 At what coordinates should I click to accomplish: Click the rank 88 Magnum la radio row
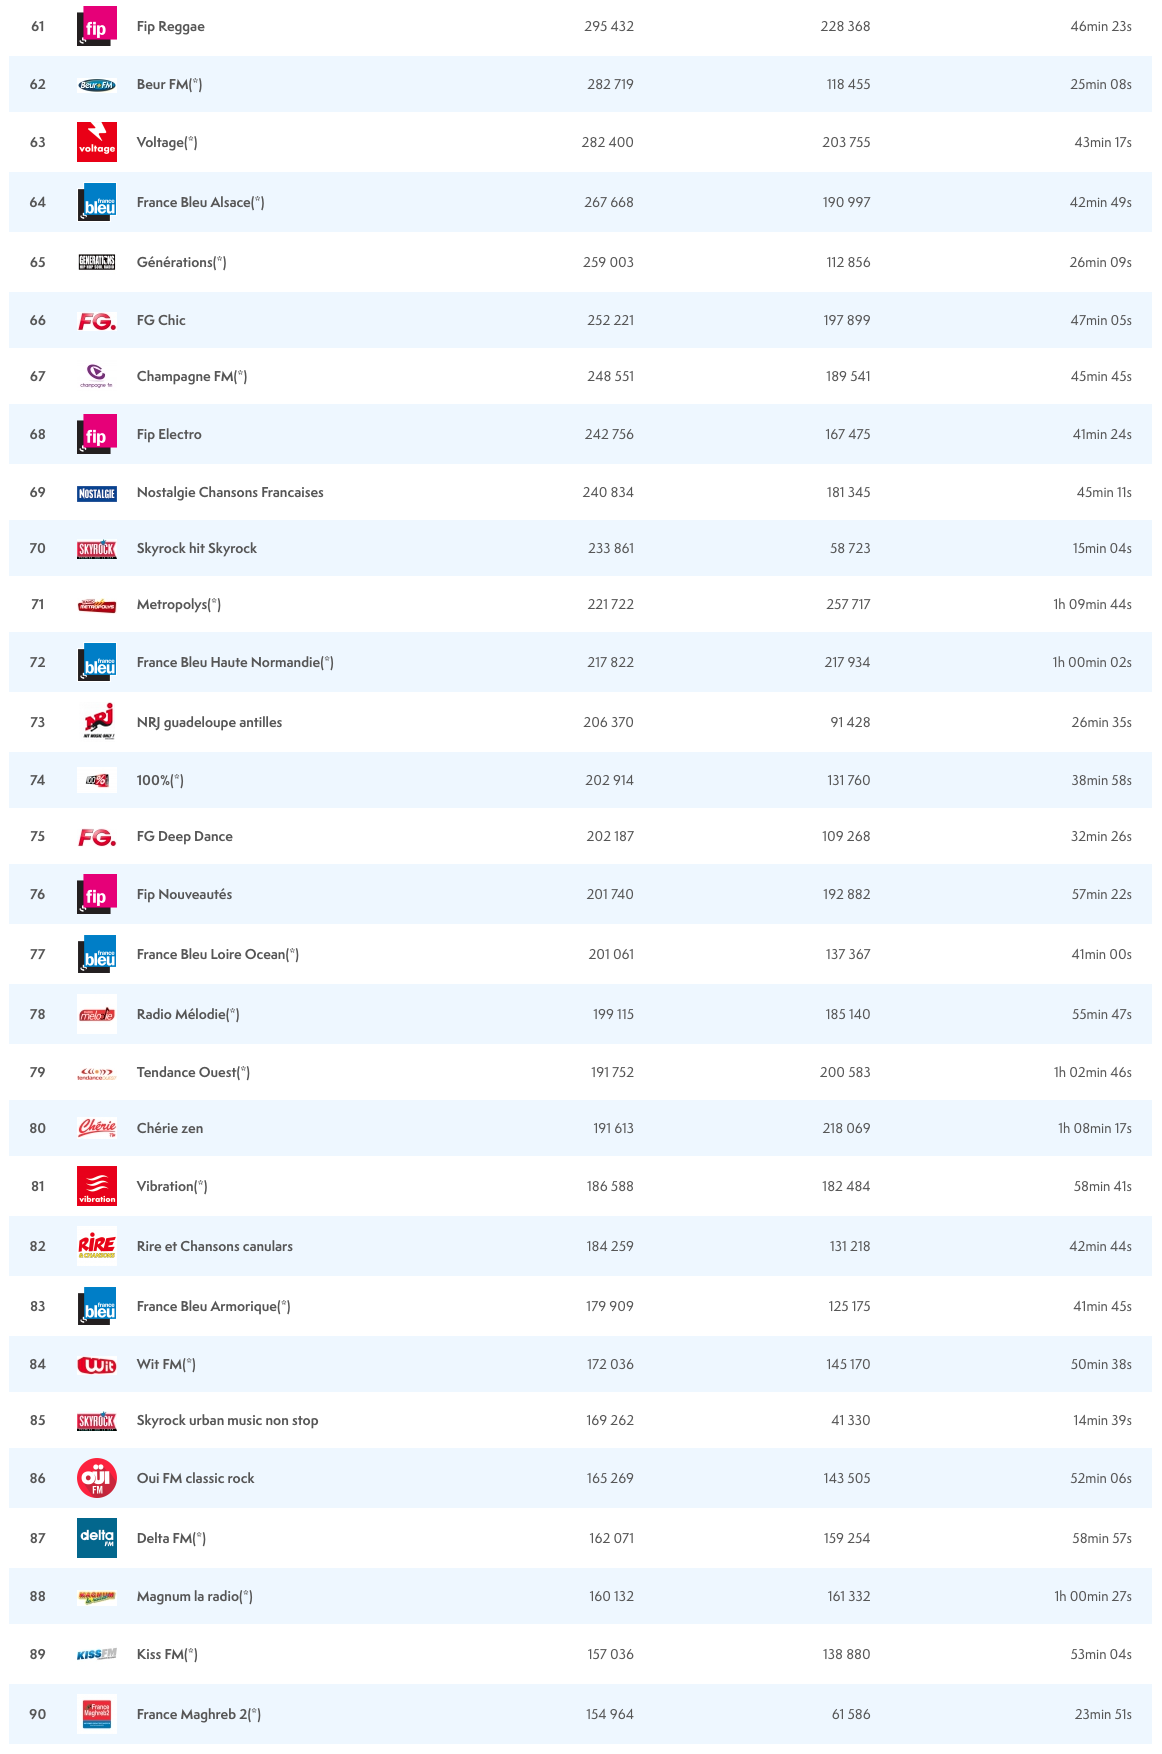click(580, 1596)
